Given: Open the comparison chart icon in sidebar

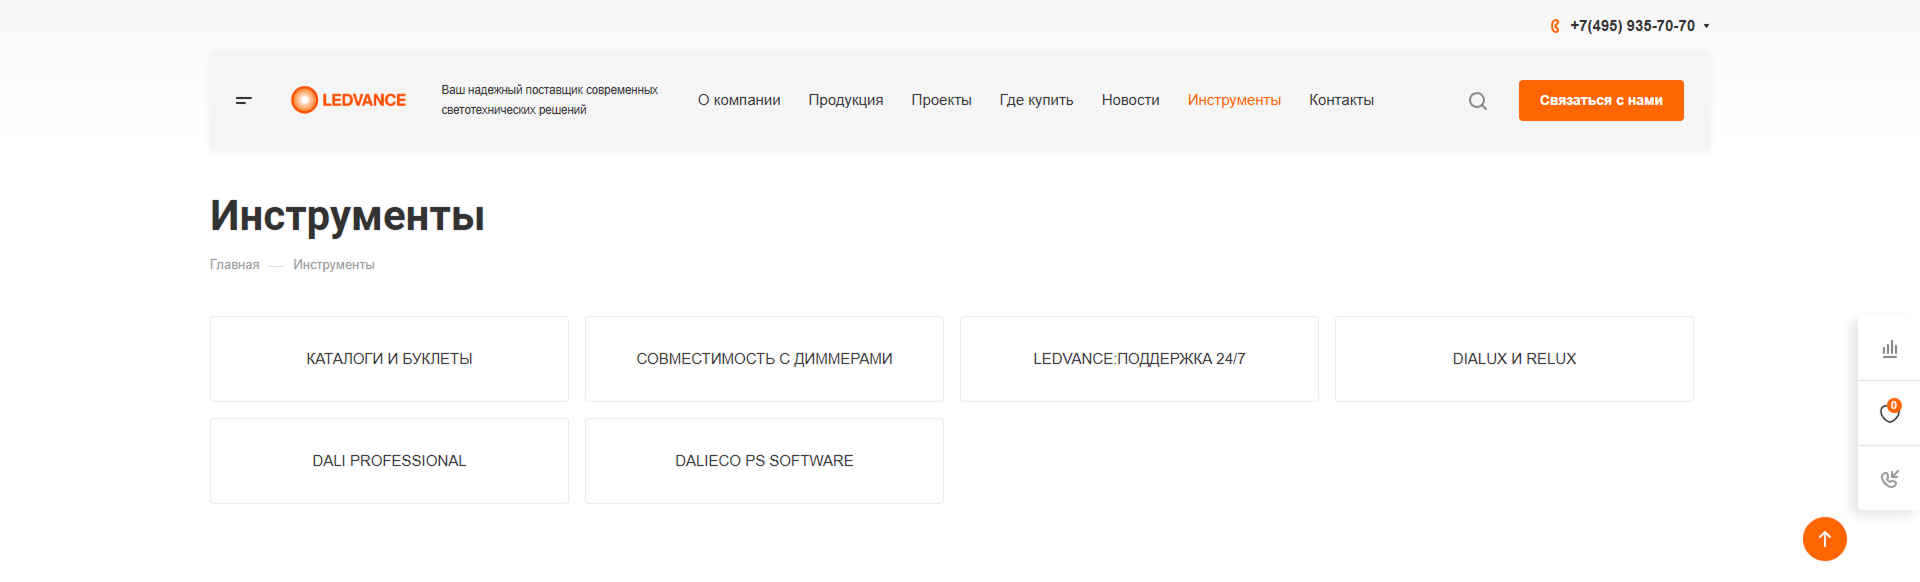Looking at the screenshot, I should (x=1889, y=349).
